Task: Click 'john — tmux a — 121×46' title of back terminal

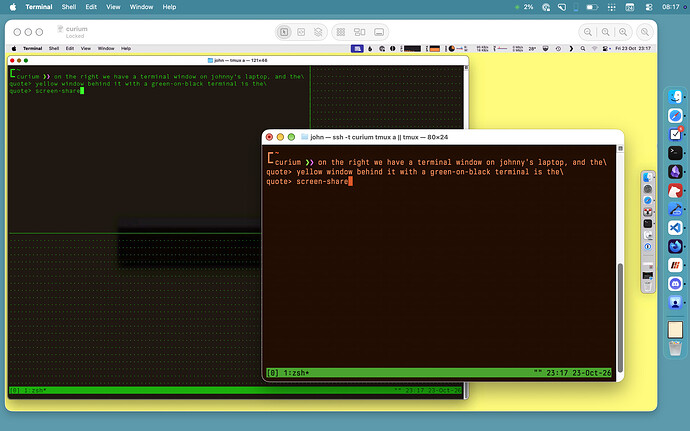Action: click(x=241, y=60)
